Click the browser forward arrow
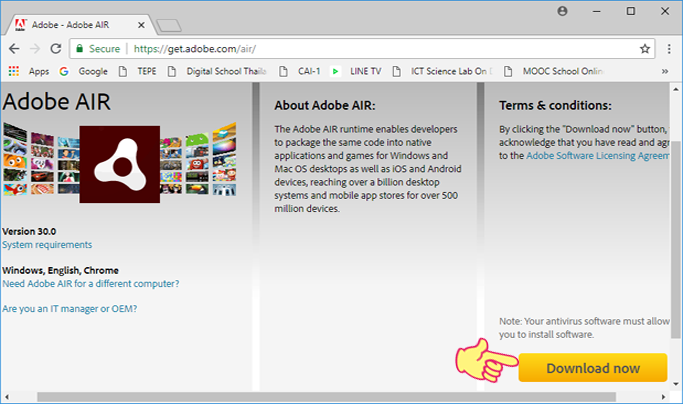 point(35,49)
